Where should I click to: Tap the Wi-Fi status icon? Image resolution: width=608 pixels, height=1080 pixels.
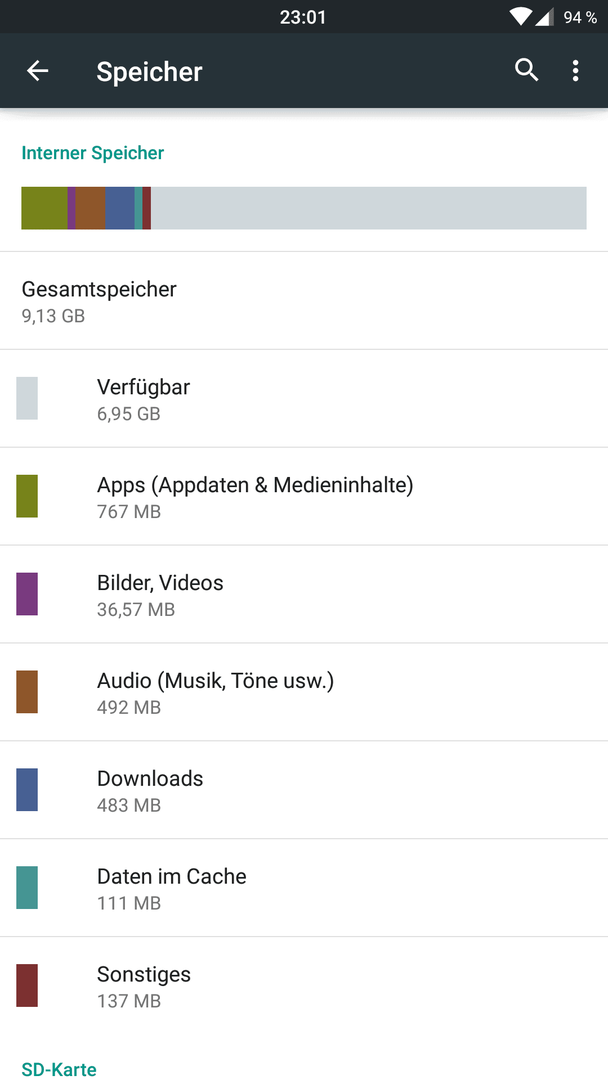(522, 17)
